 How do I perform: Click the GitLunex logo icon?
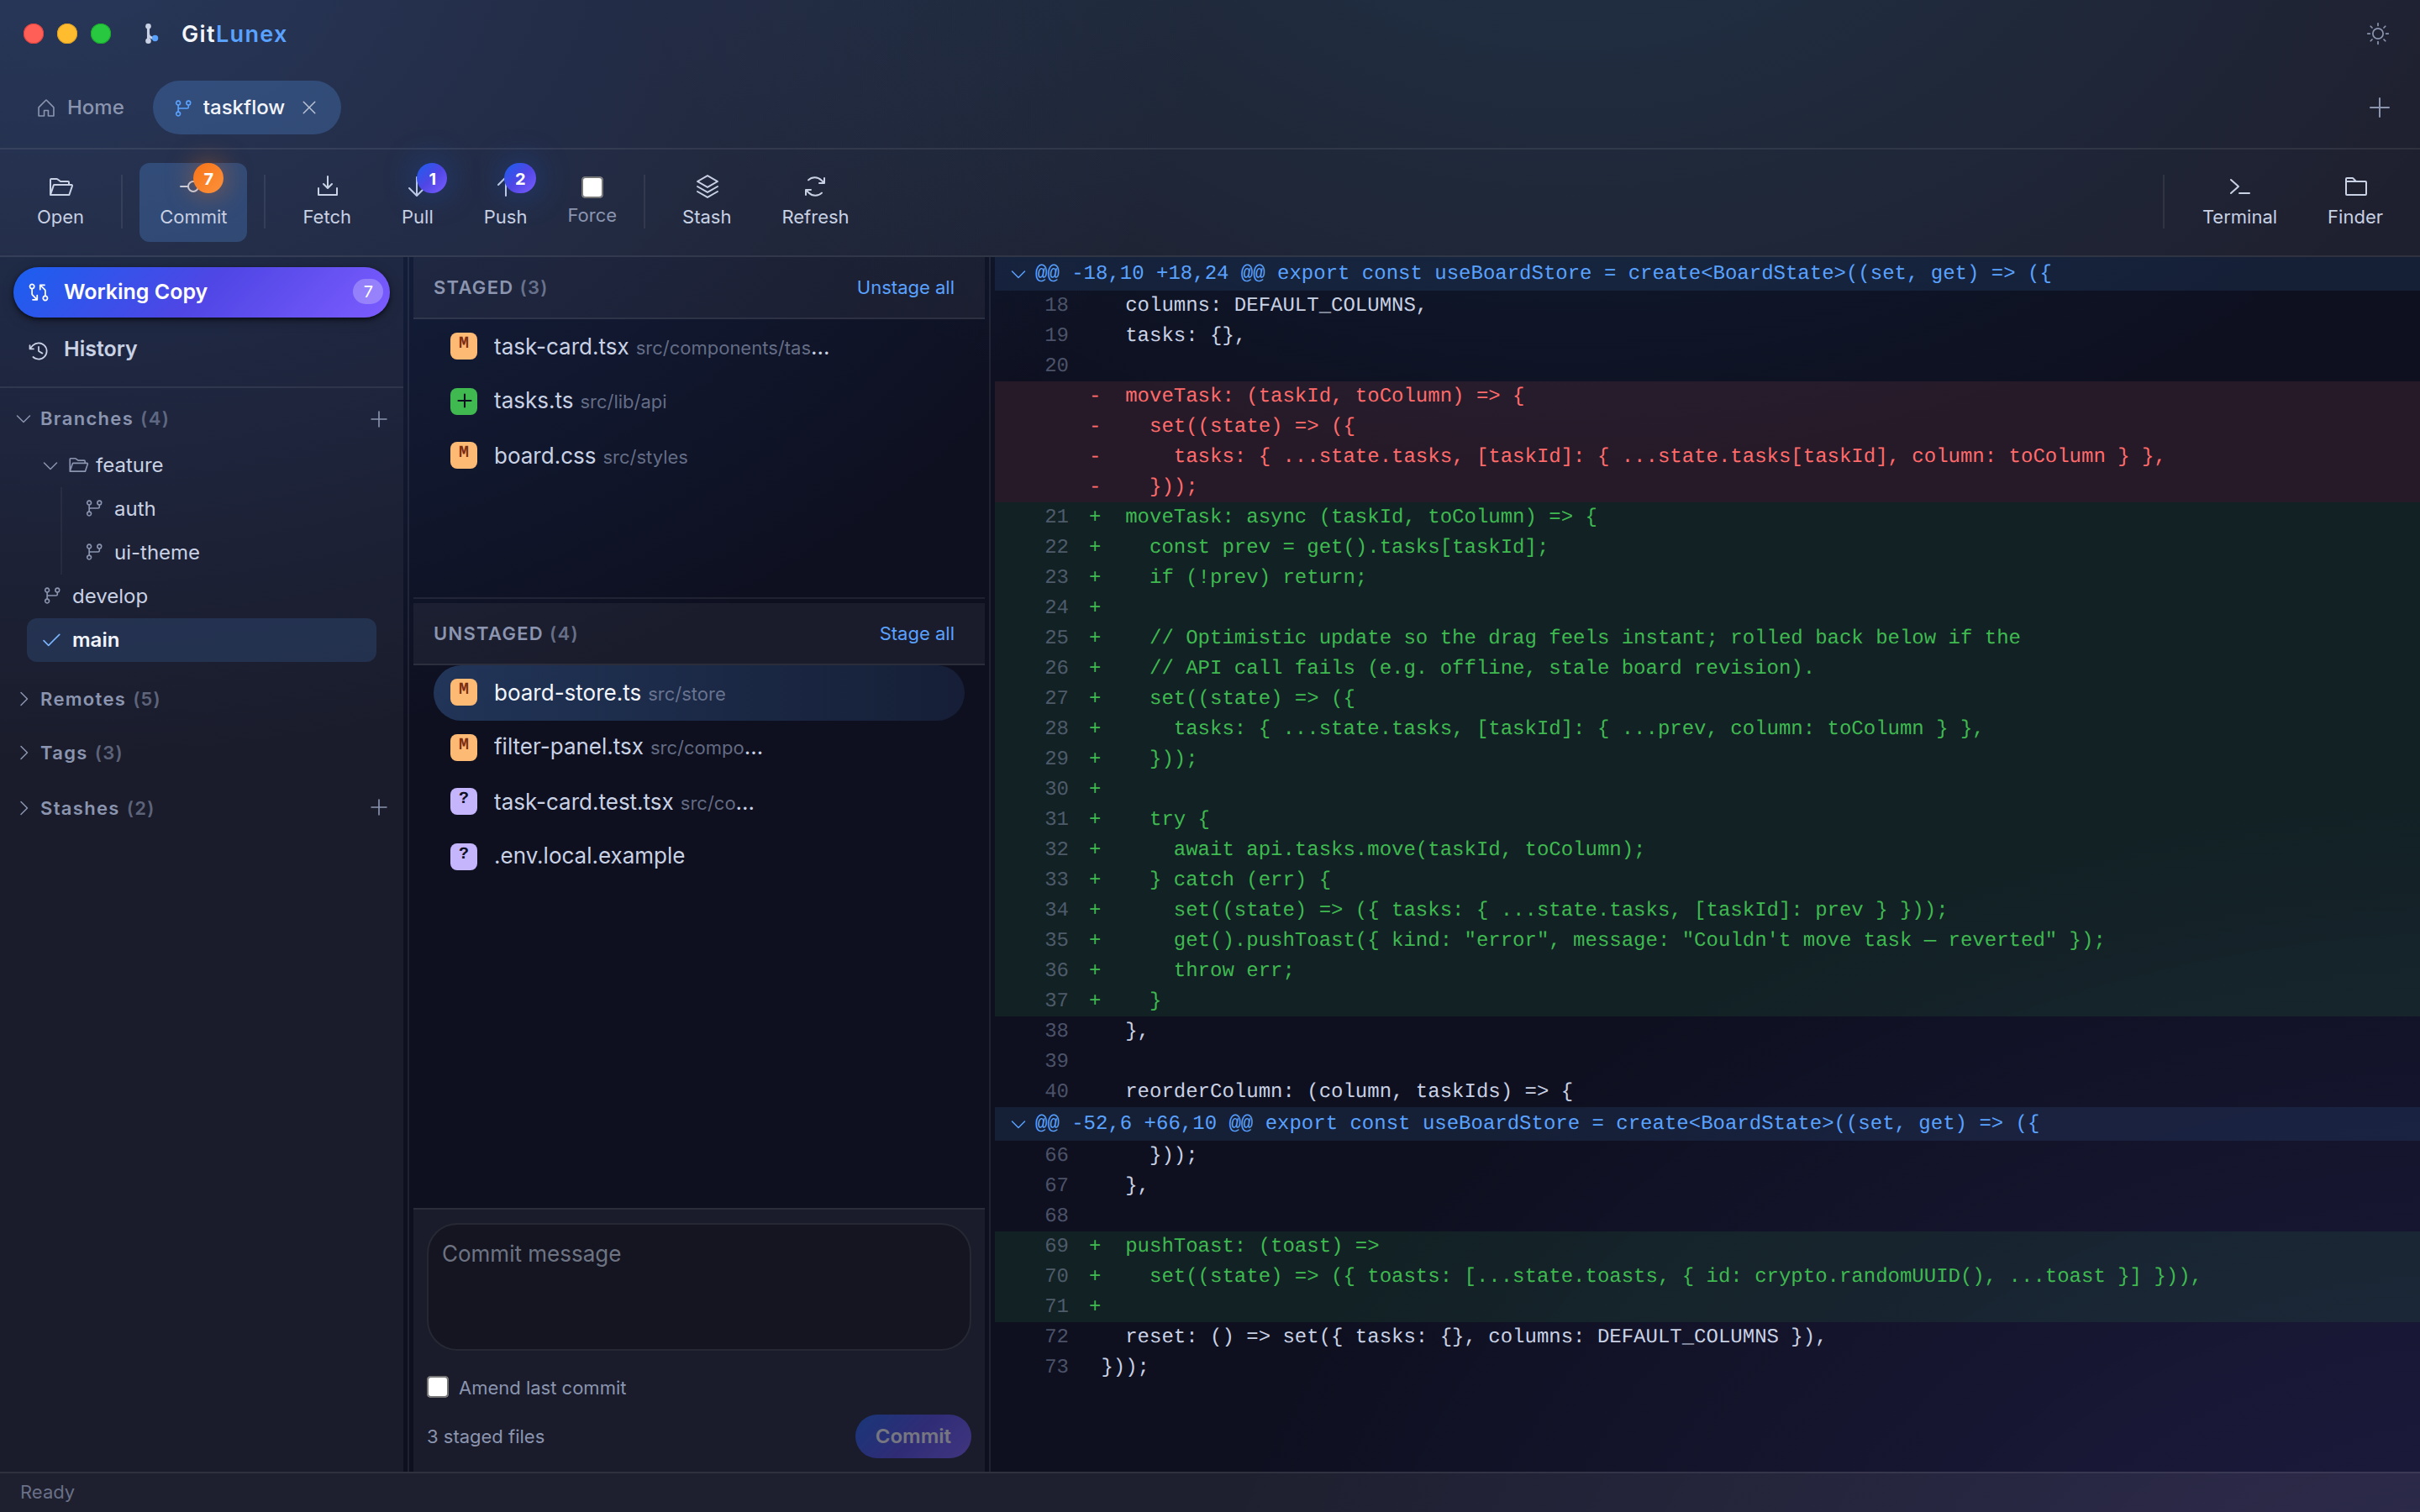click(150, 34)
